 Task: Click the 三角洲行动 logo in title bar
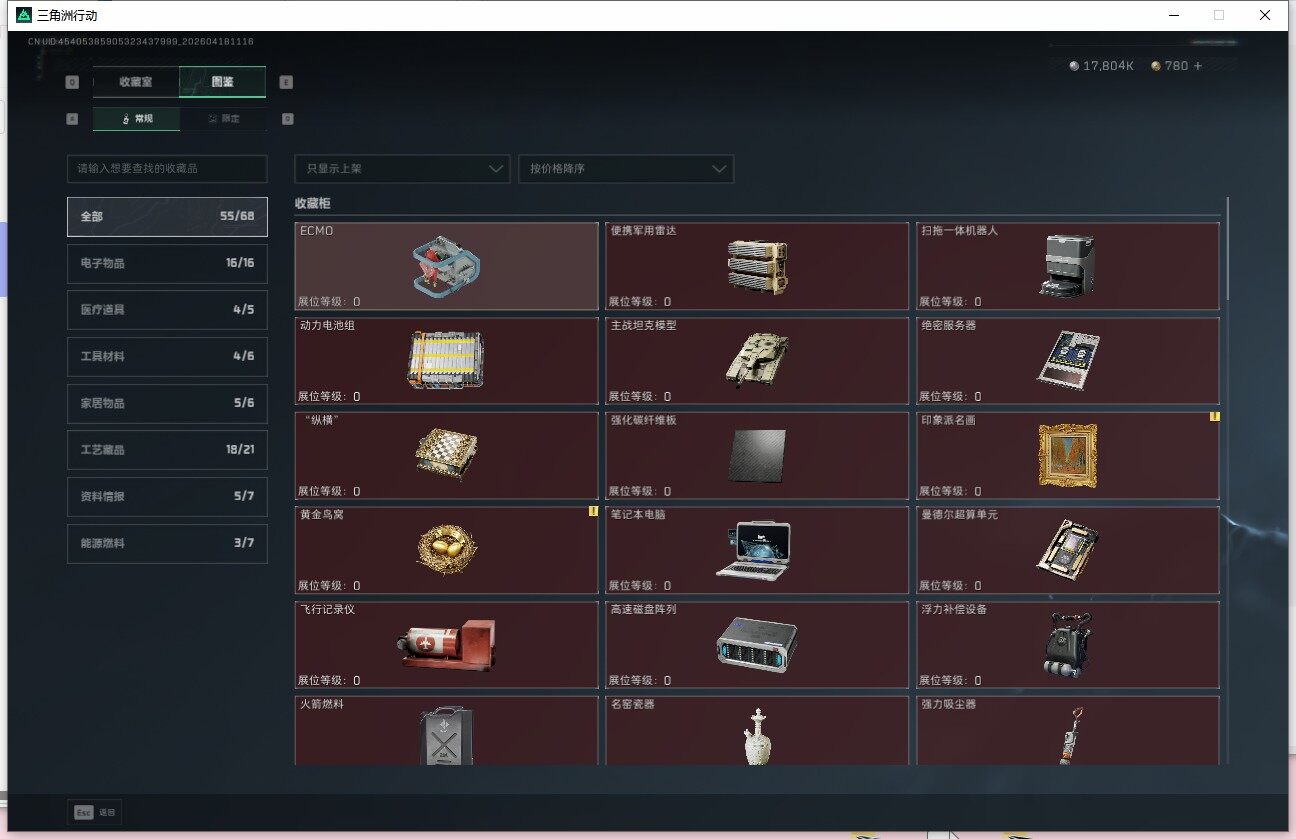24,15
